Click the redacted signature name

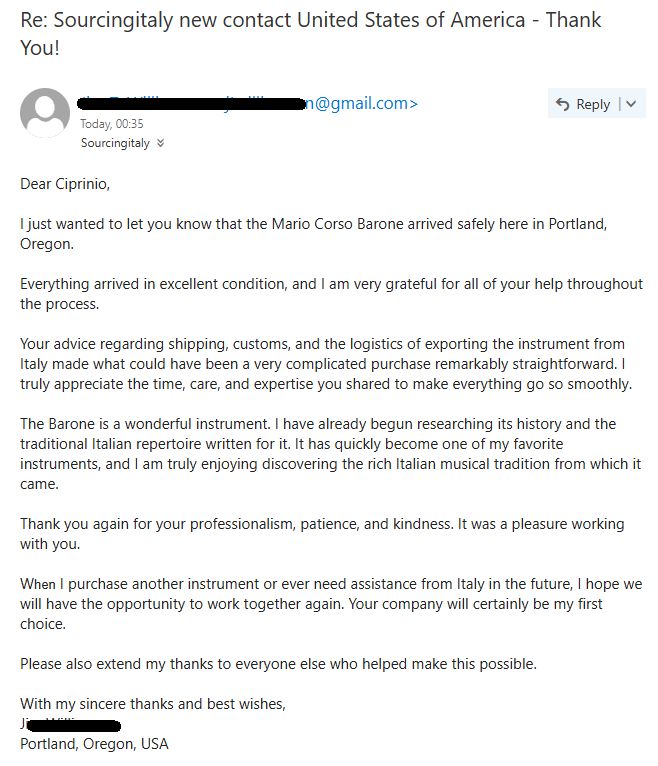pyautogui.click(x=70, y=725)
